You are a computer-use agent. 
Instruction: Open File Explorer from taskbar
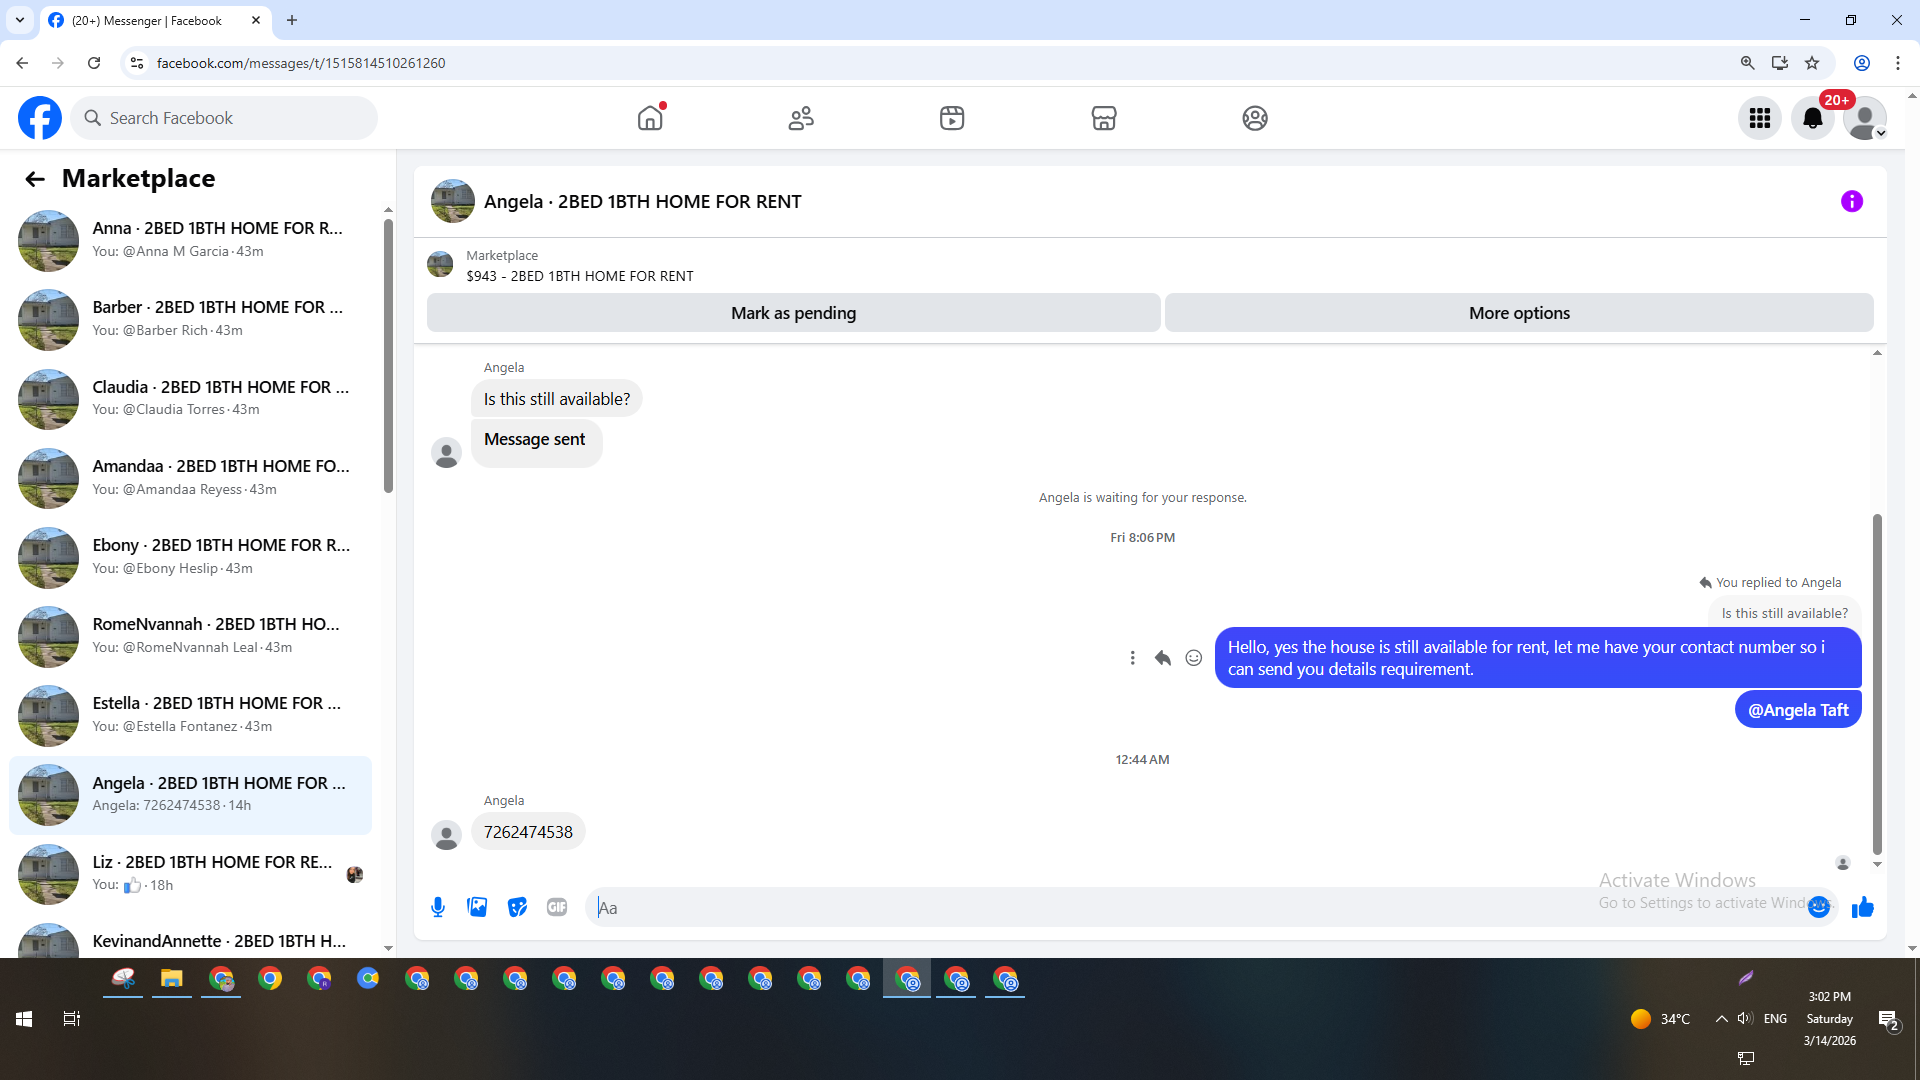172,979
